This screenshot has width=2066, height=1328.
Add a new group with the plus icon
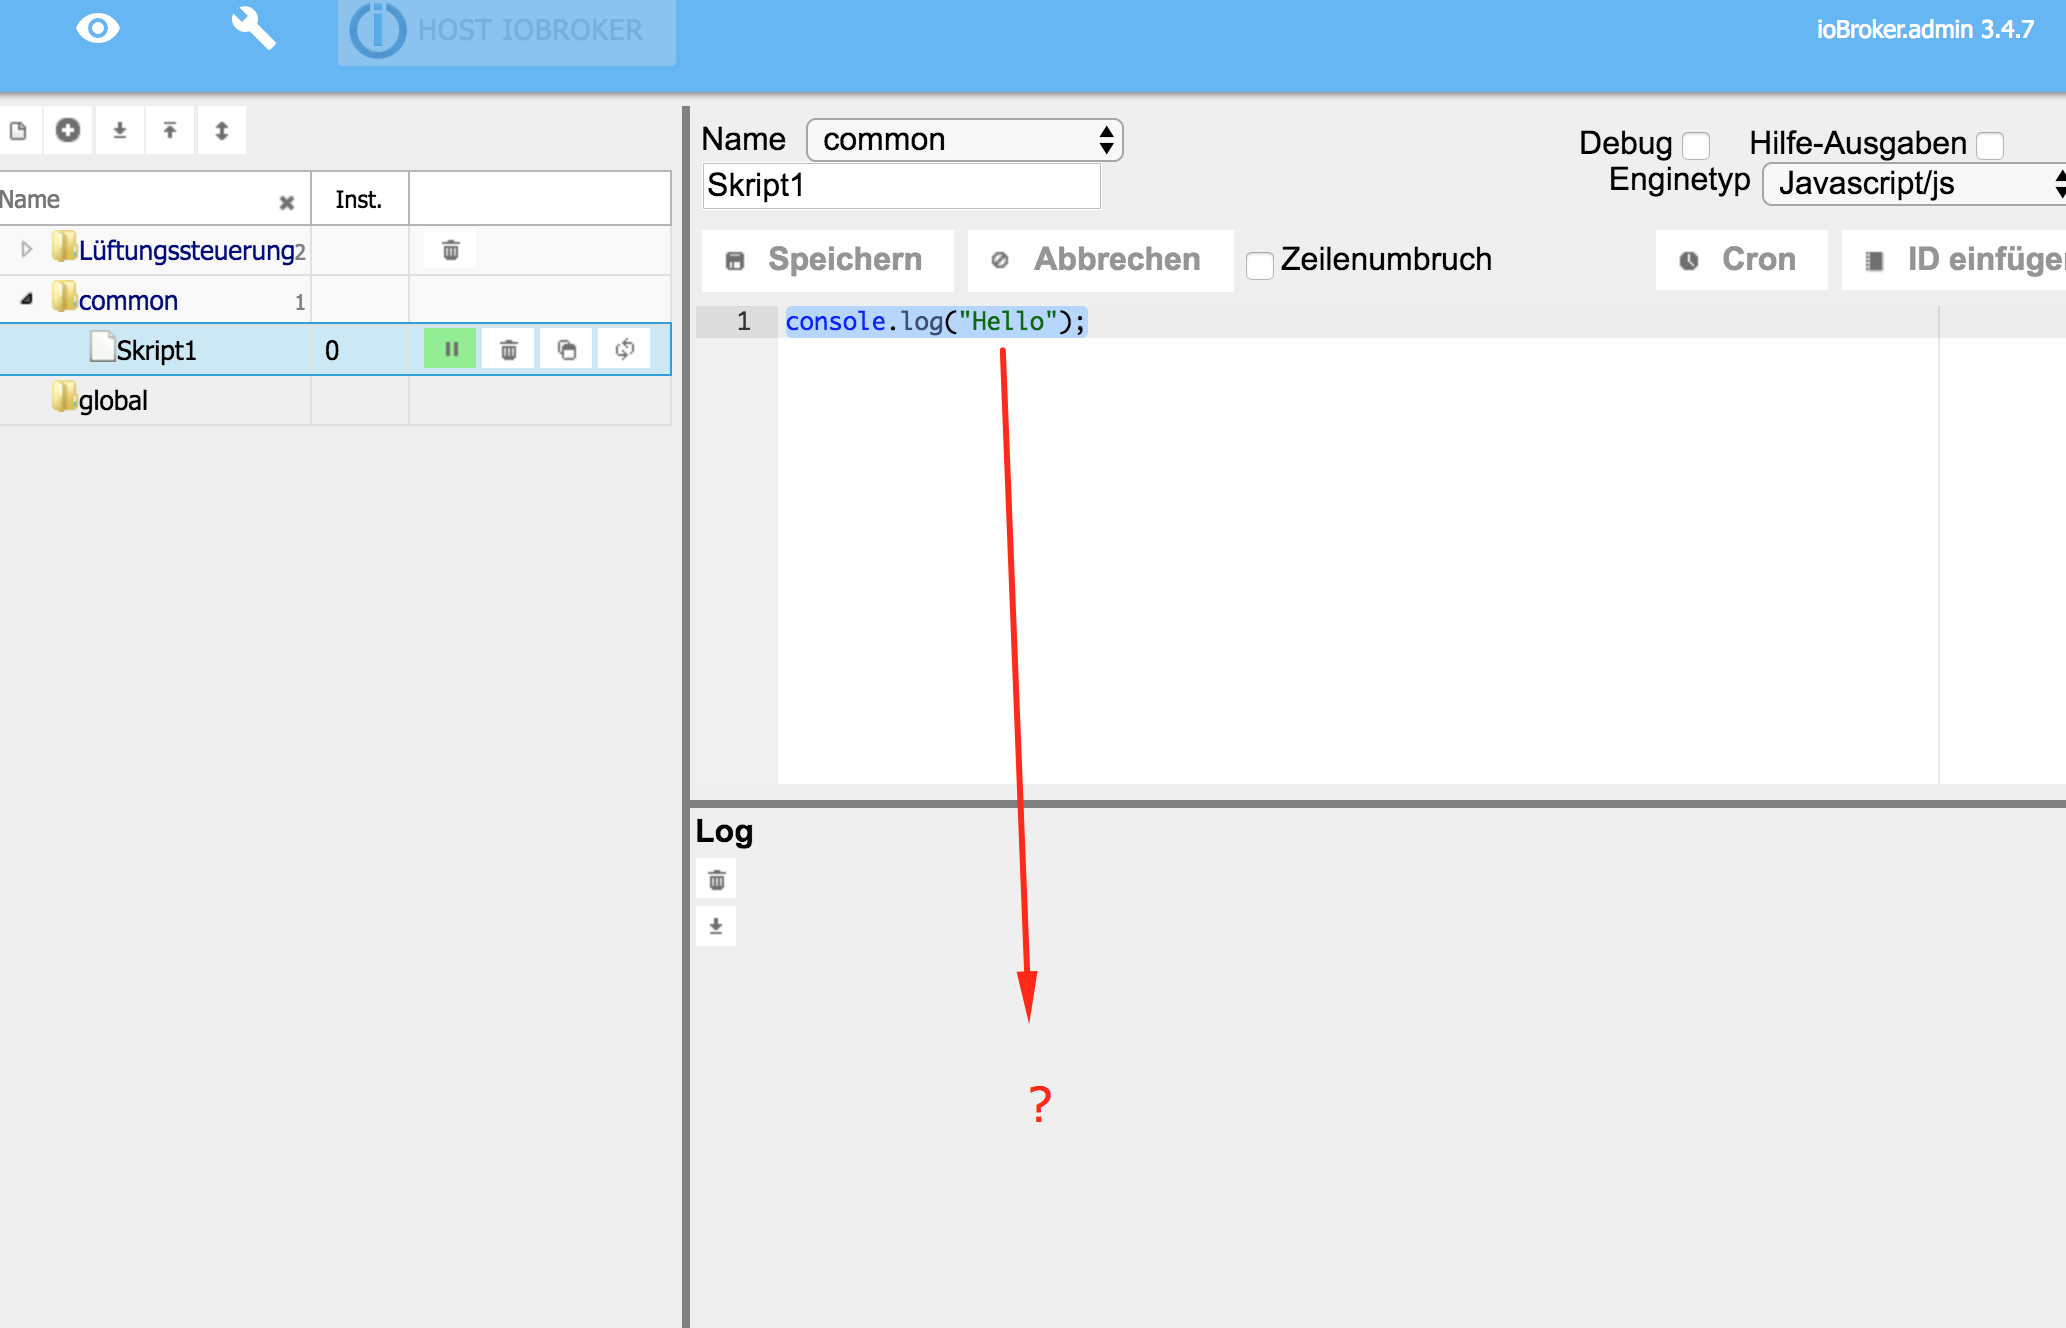68,130
